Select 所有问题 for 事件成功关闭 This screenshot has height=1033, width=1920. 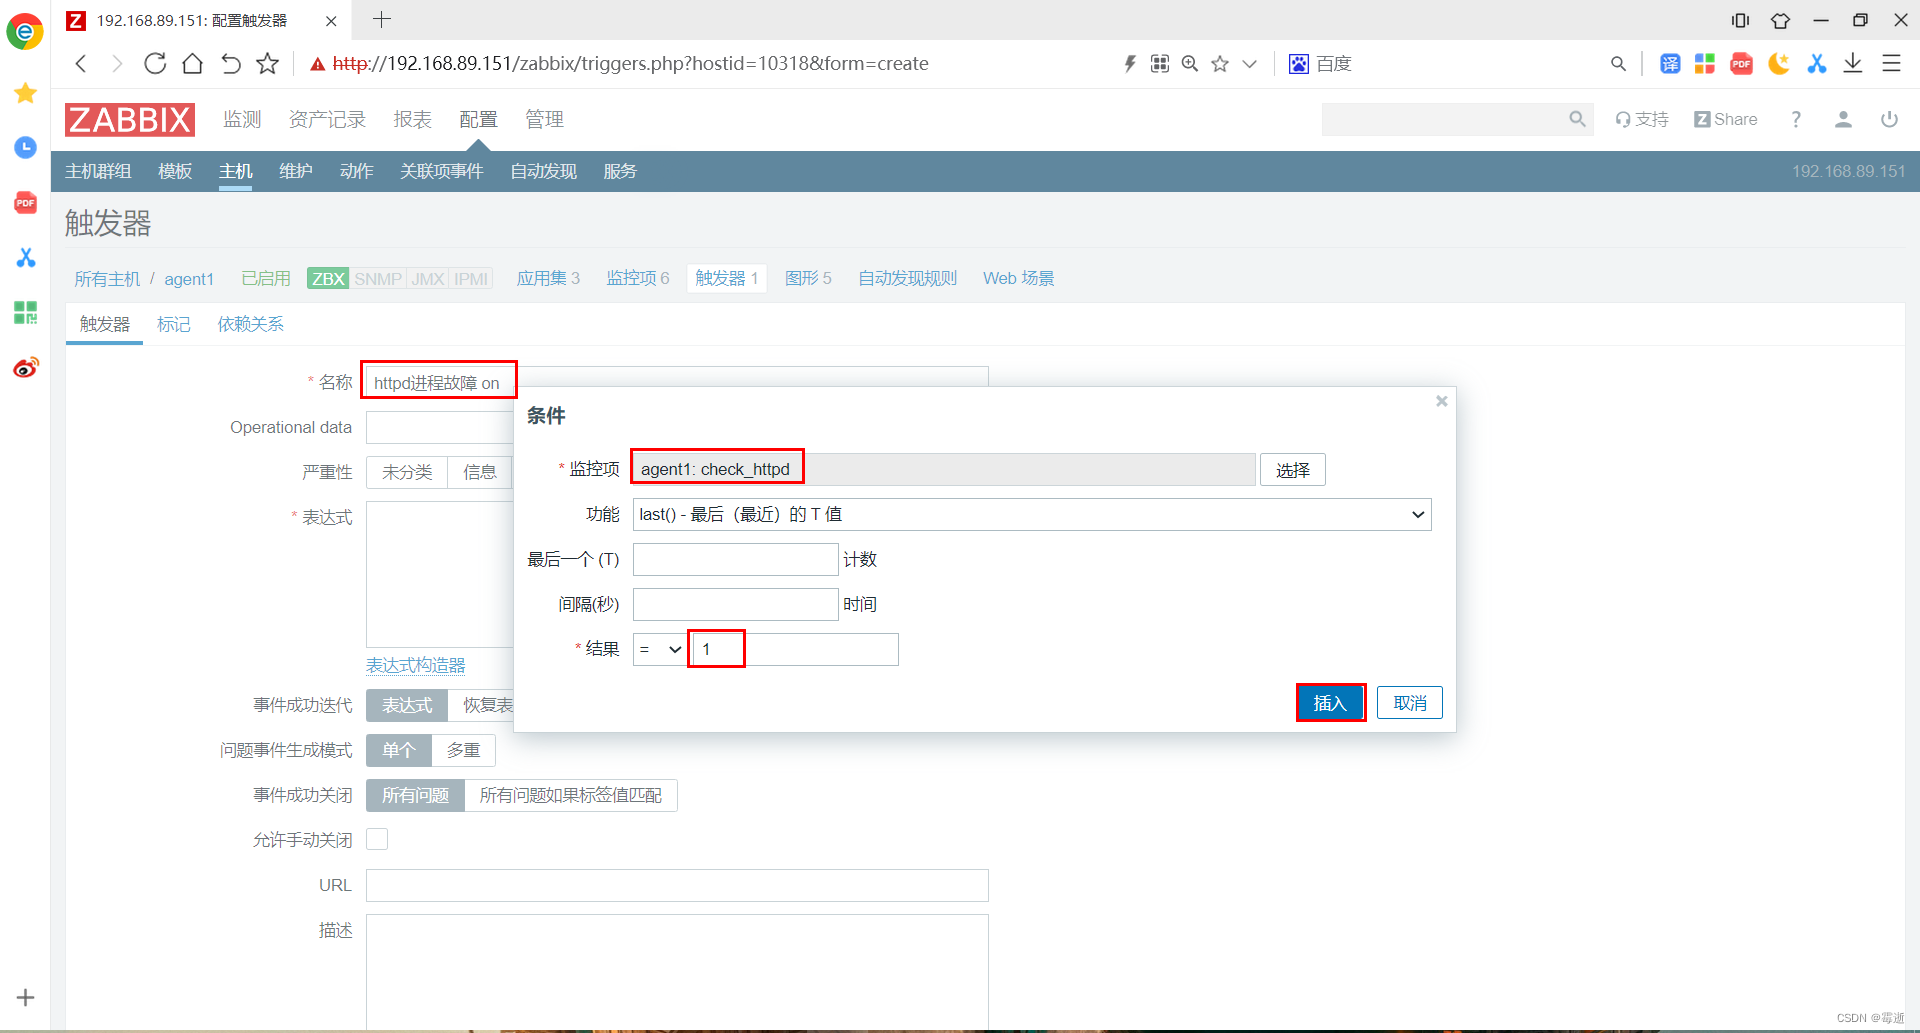tap(415, 795)
